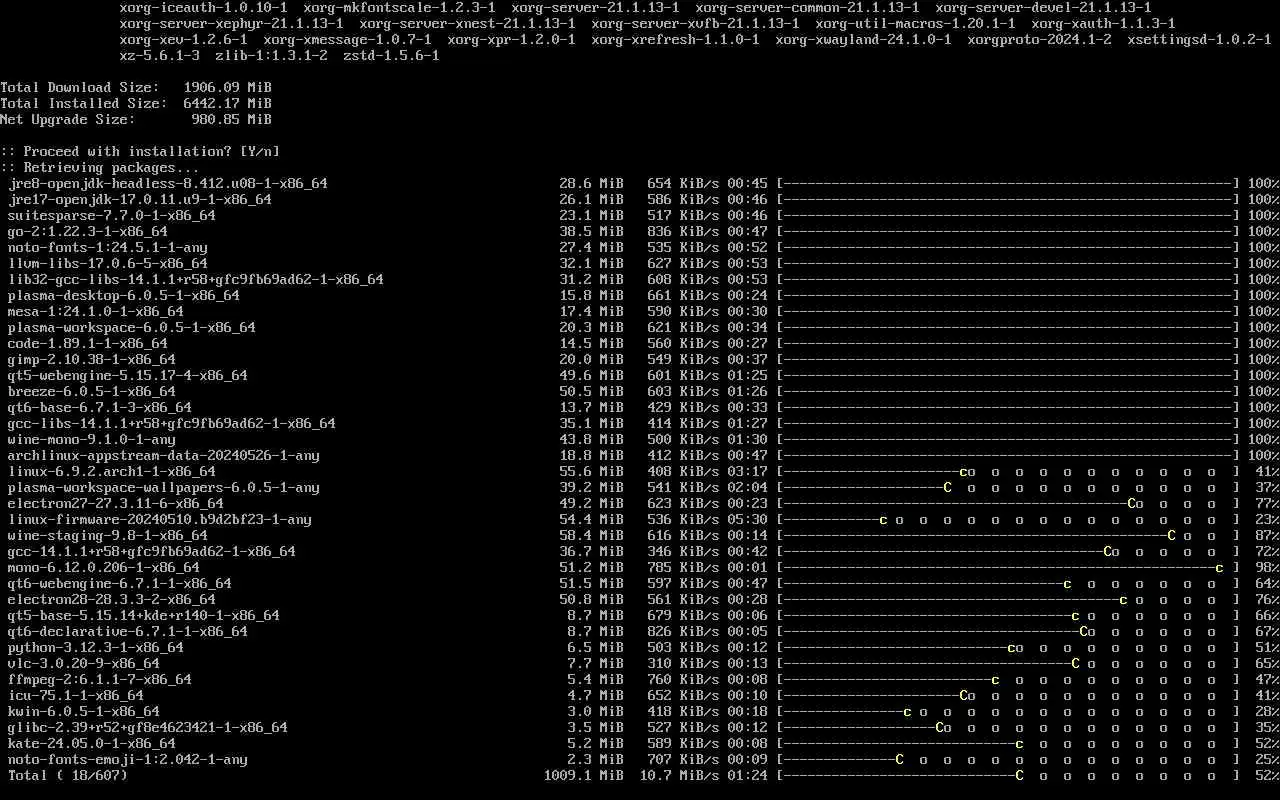1280x800 pixels.
Task: Select package "xorg-server-xephyr-21.1.13-1"
Action: pyautogui.click(x=232, y=23)
